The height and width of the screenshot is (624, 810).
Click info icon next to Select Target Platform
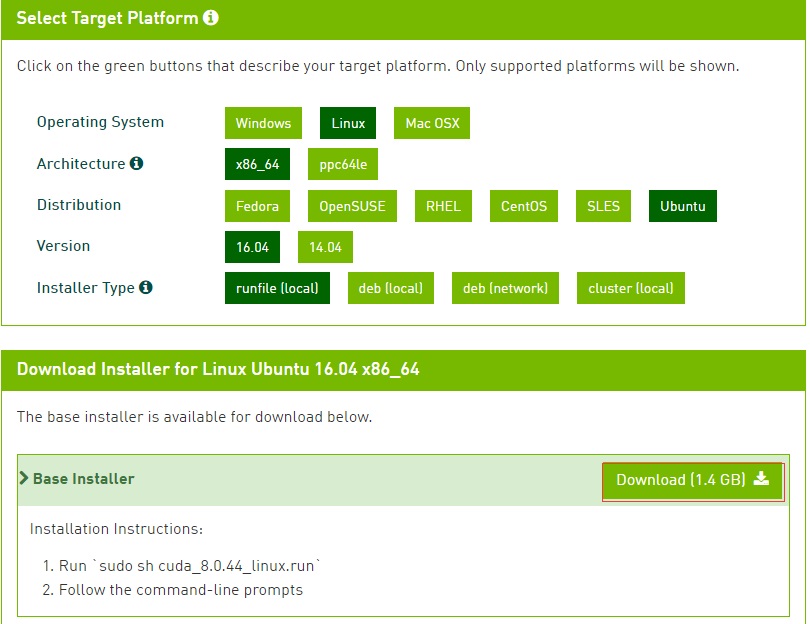coord(210,19)
